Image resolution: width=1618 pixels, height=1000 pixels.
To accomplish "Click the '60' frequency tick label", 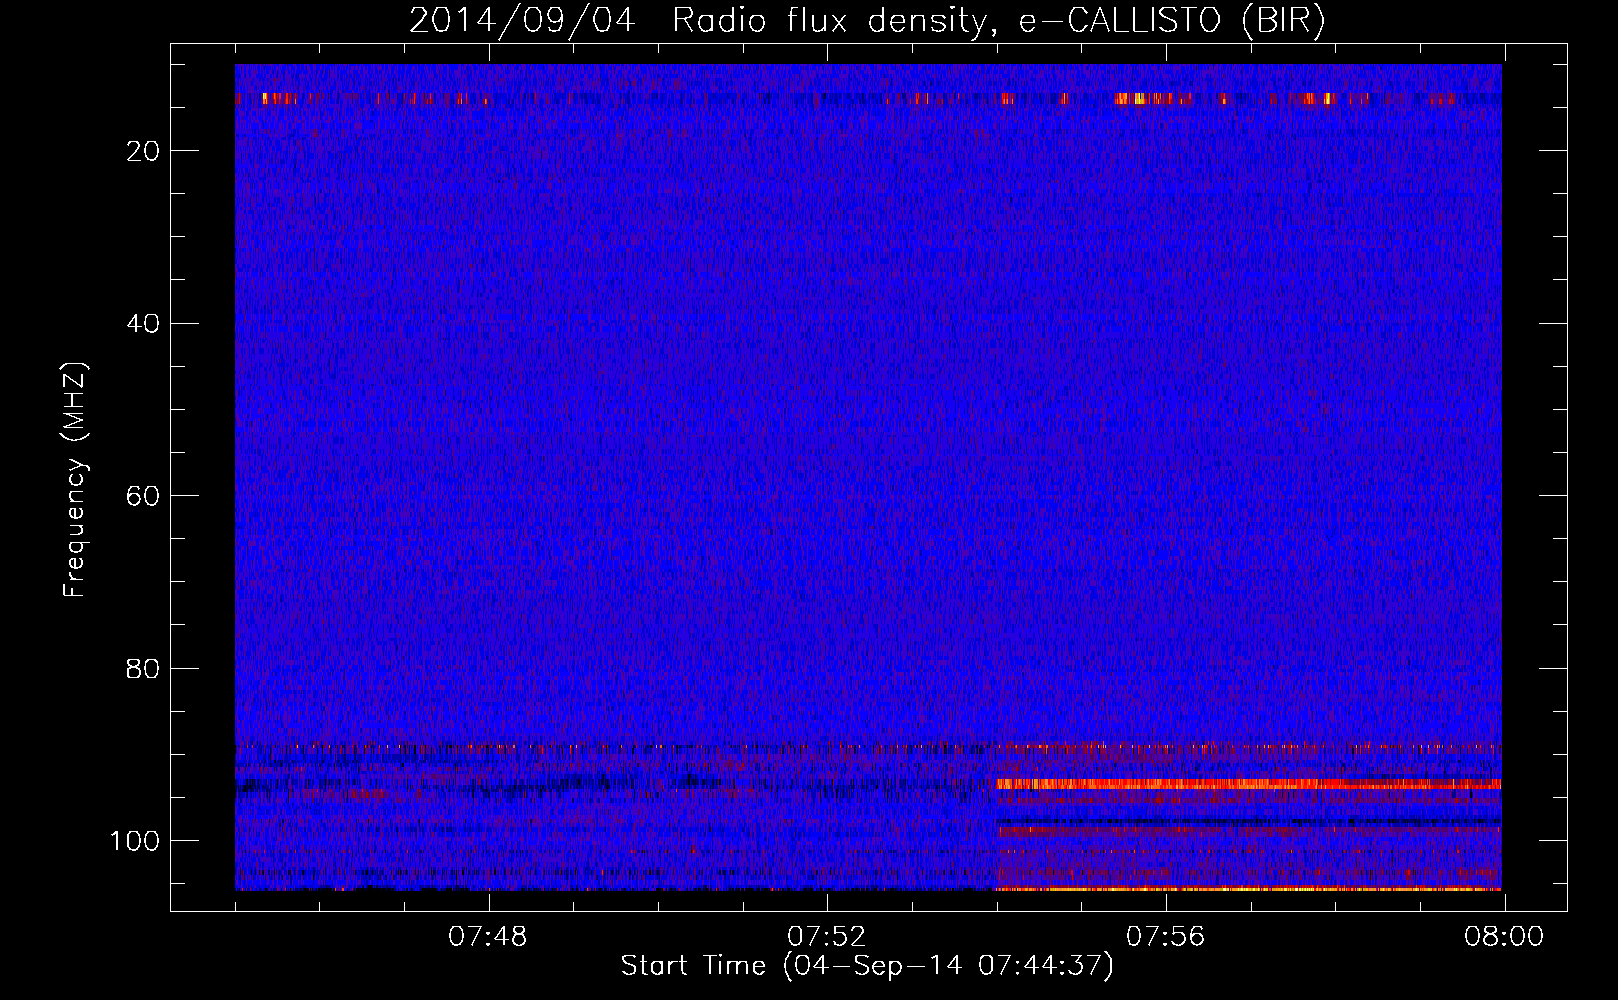I will pyautogui.click(x=144, y=496).
